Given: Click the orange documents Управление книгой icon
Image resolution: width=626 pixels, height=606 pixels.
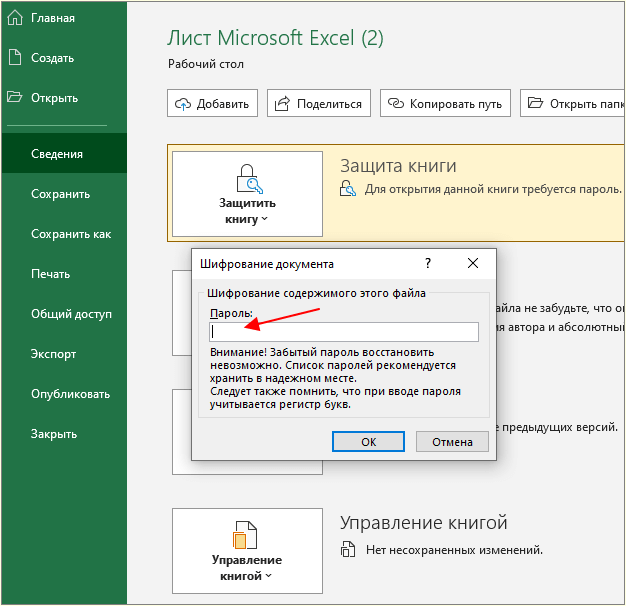Looking at the screenshot, I should 245,535.
